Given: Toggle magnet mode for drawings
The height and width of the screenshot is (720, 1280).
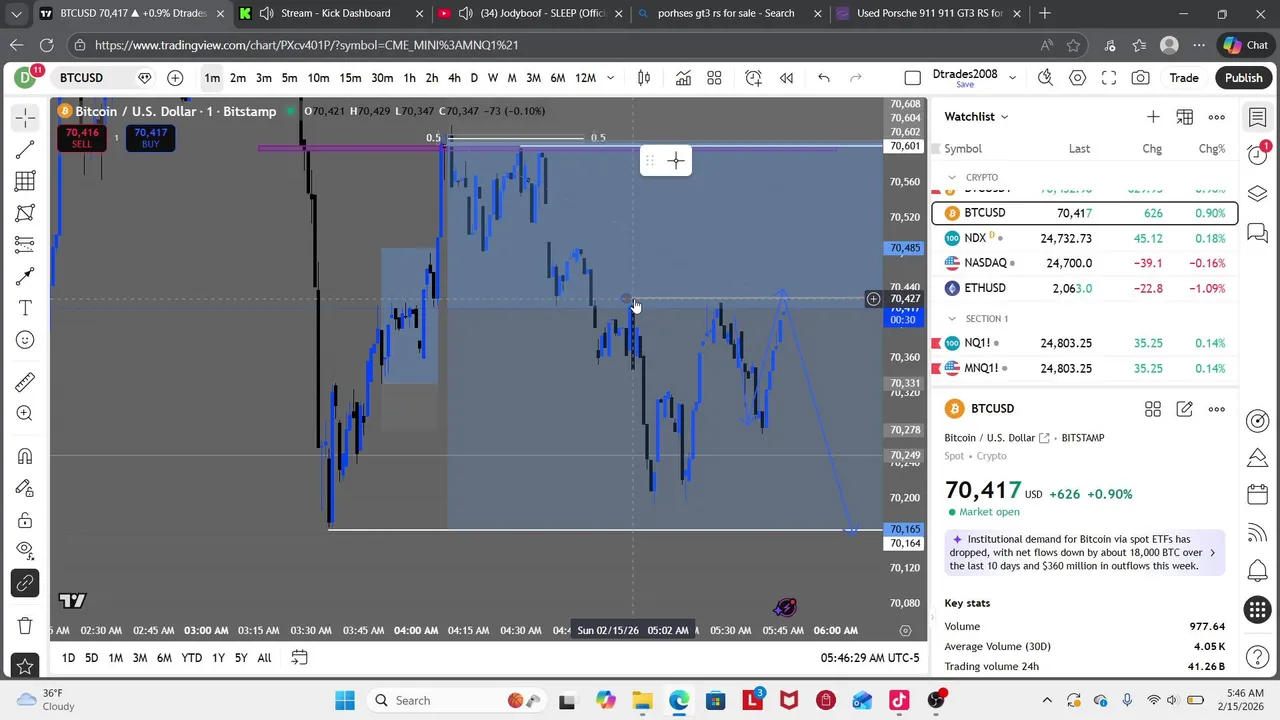Looking at the screenshot, I should pyautogui.click(x=25, y=456).
